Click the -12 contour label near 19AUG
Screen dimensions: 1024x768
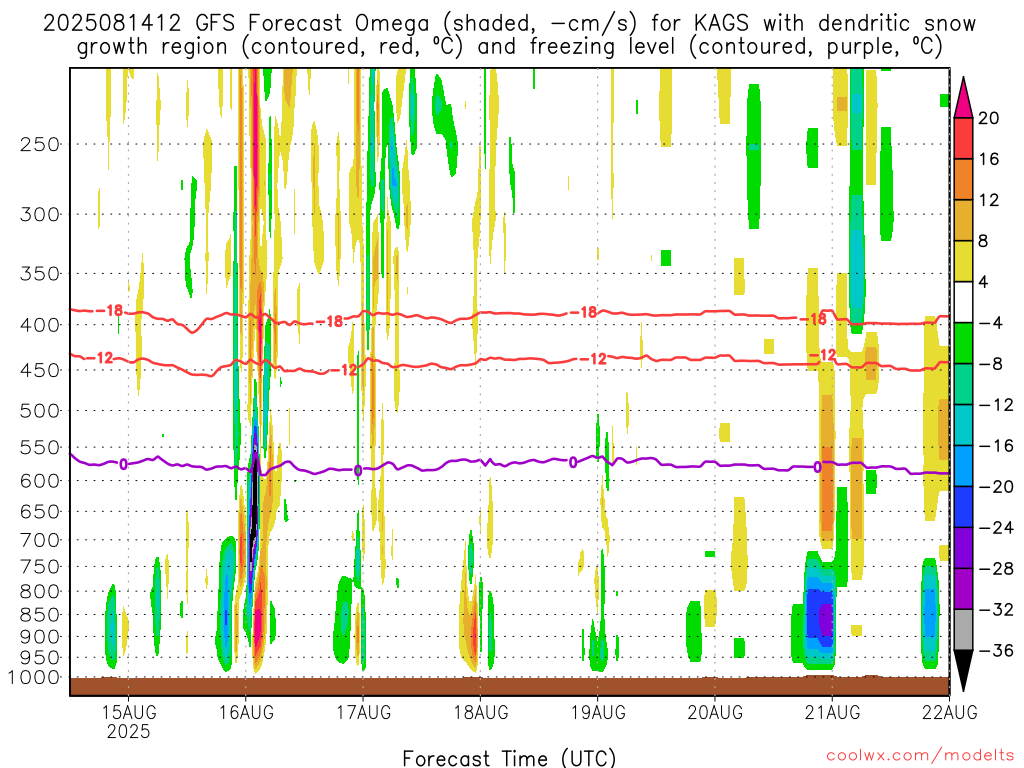pyautogui.click(x=593, y=359)
